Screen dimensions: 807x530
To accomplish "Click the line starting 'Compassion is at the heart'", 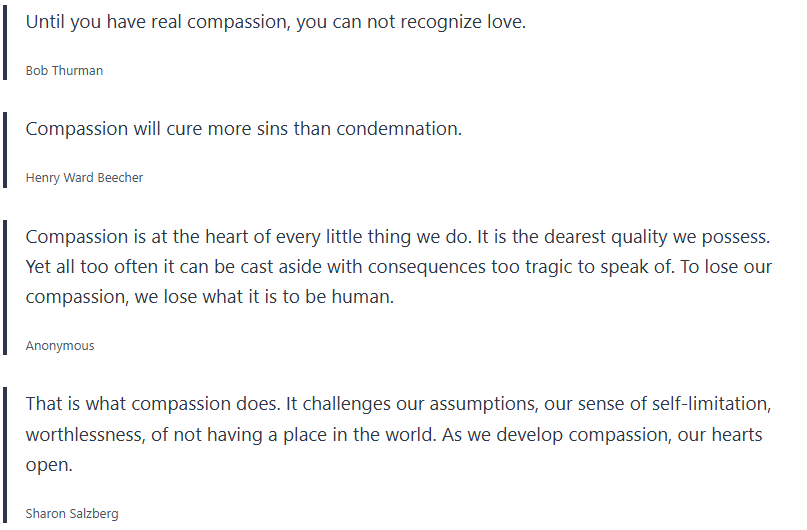I will (397, 237).
